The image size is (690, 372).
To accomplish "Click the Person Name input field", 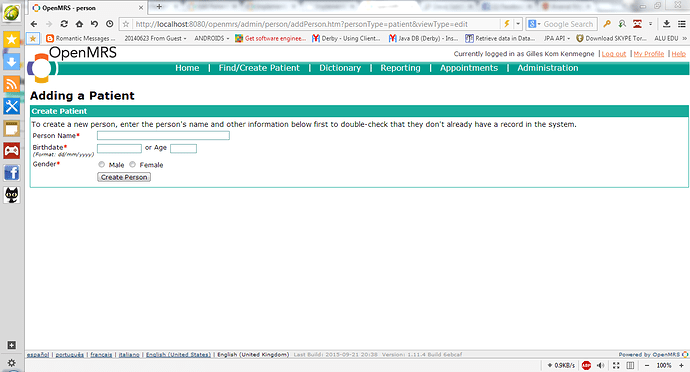I will [163, 136].
